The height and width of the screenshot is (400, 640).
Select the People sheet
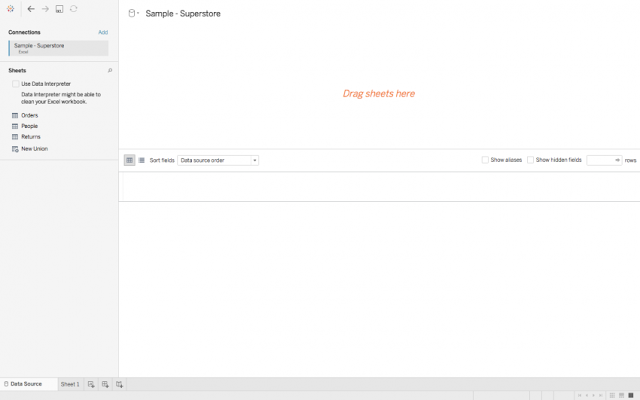tap(29, 126)
